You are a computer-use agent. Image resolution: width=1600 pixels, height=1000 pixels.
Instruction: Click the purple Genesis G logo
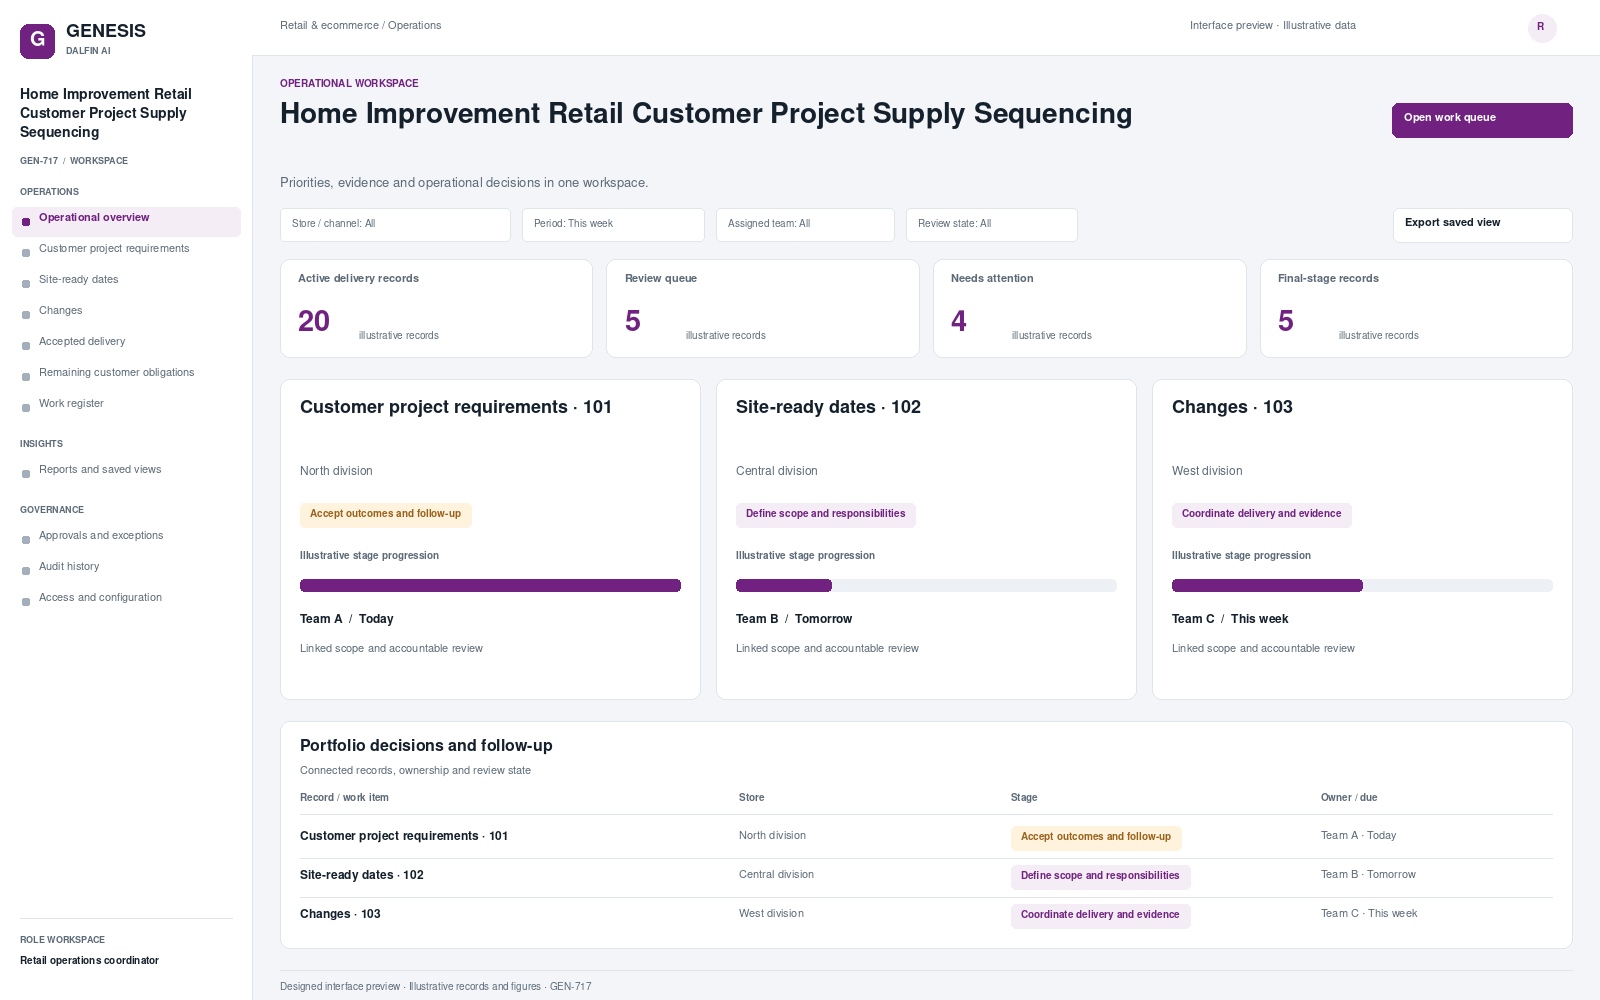tap(37, 41)
